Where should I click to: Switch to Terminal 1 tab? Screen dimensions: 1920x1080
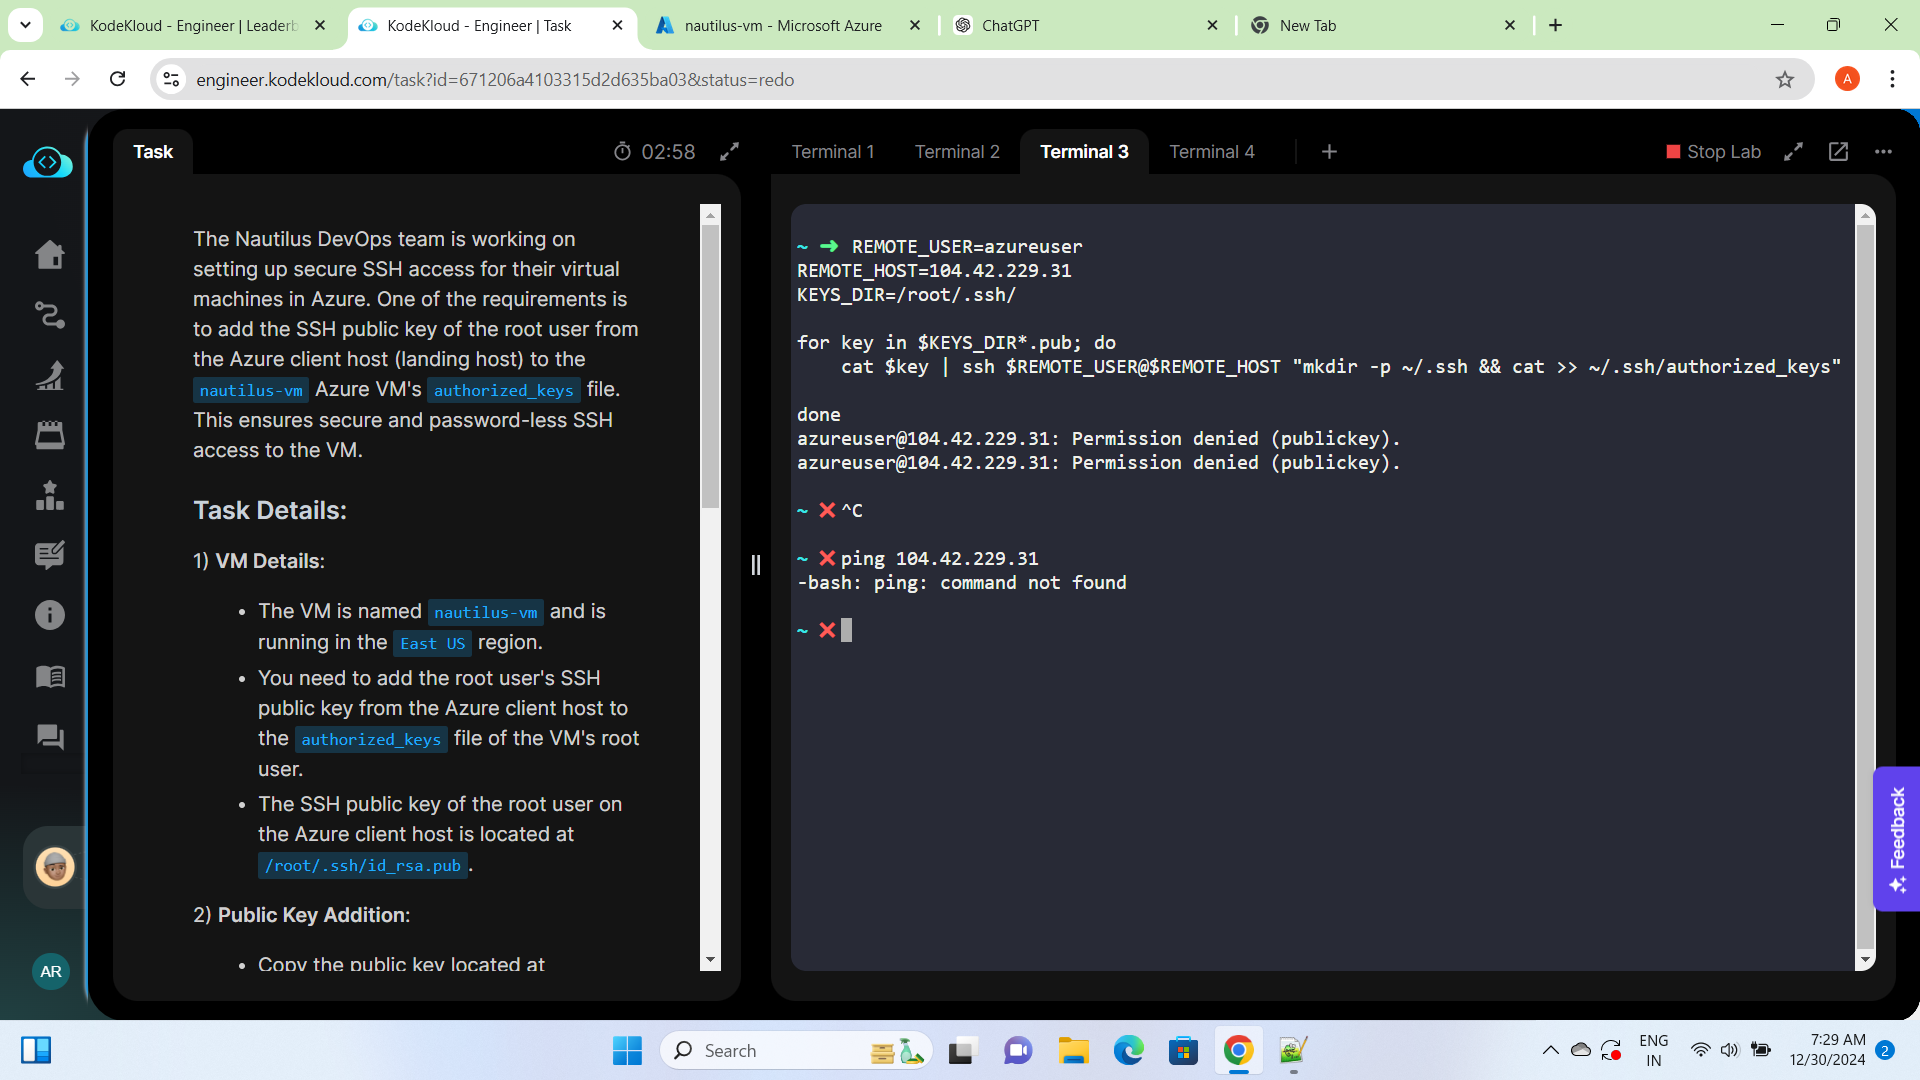click(x=832, y=152)
